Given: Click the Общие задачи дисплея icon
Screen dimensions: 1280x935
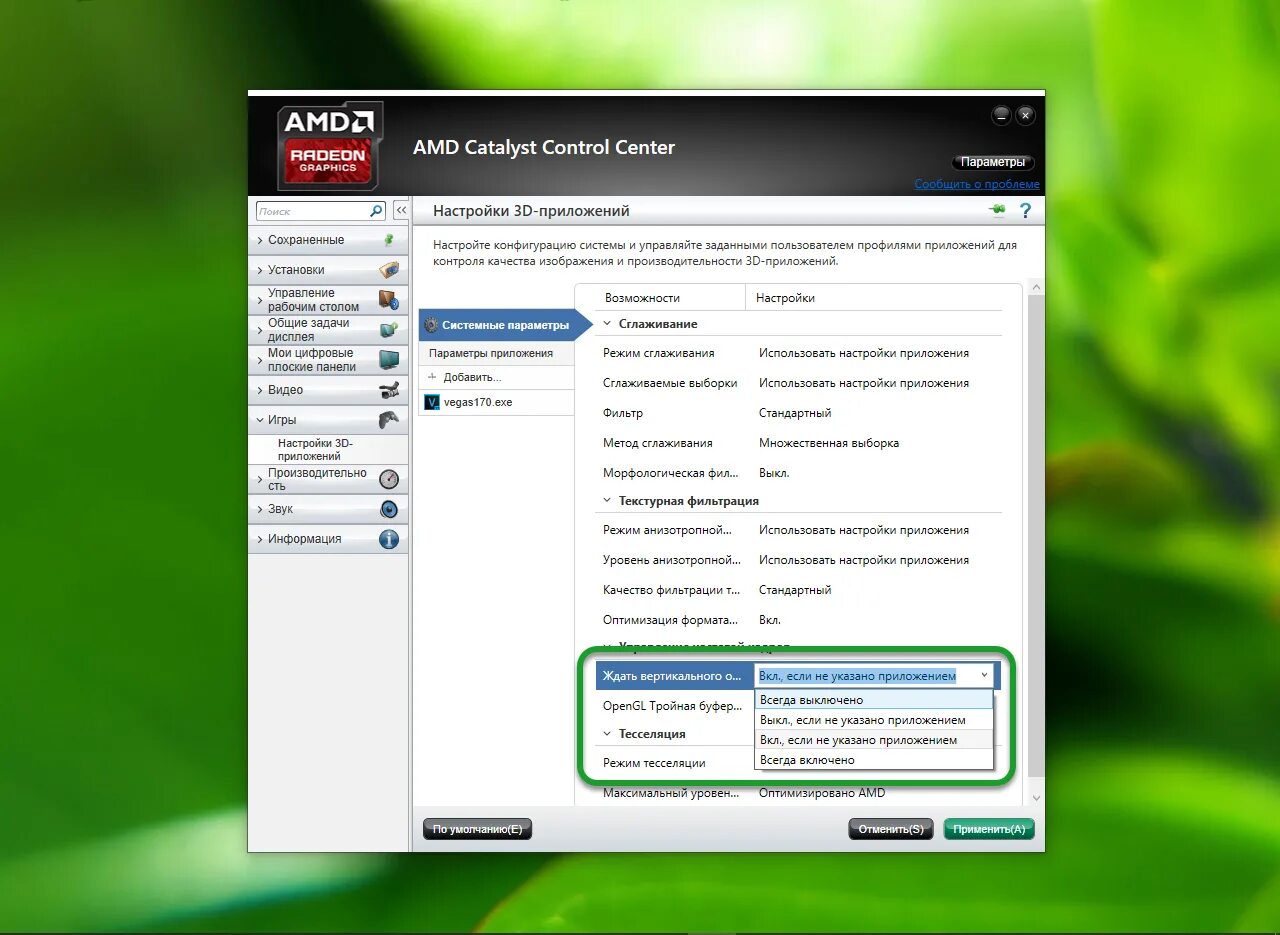Looking at the screenshot, I should [x=389, y=329].
